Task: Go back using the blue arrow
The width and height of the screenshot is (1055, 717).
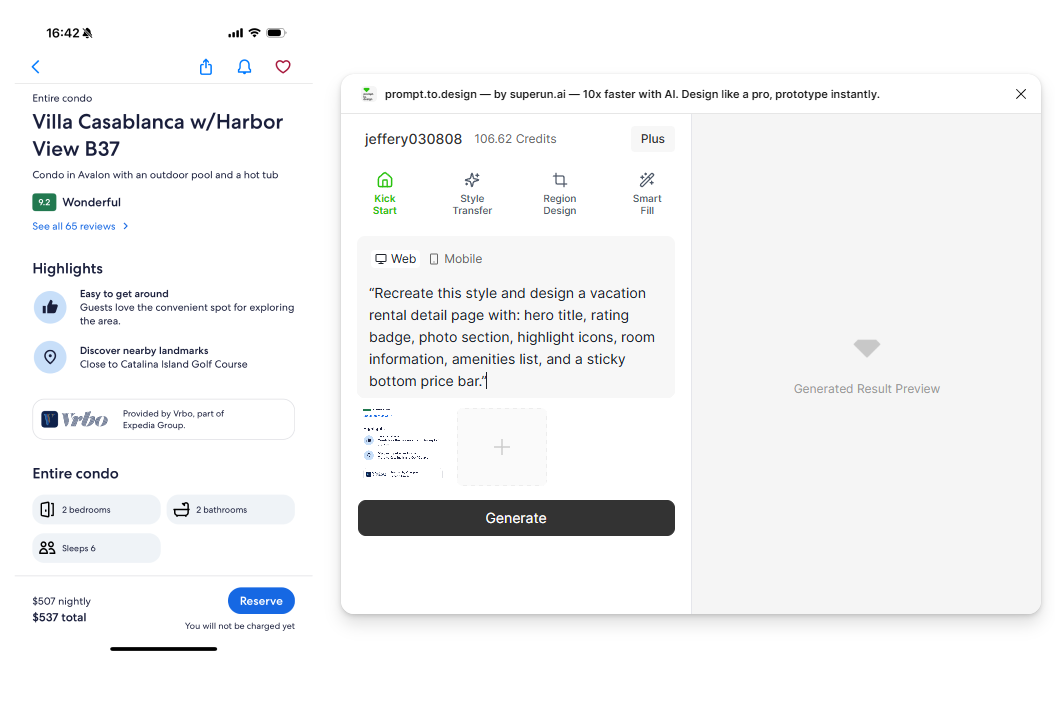Action: (36, 66)
